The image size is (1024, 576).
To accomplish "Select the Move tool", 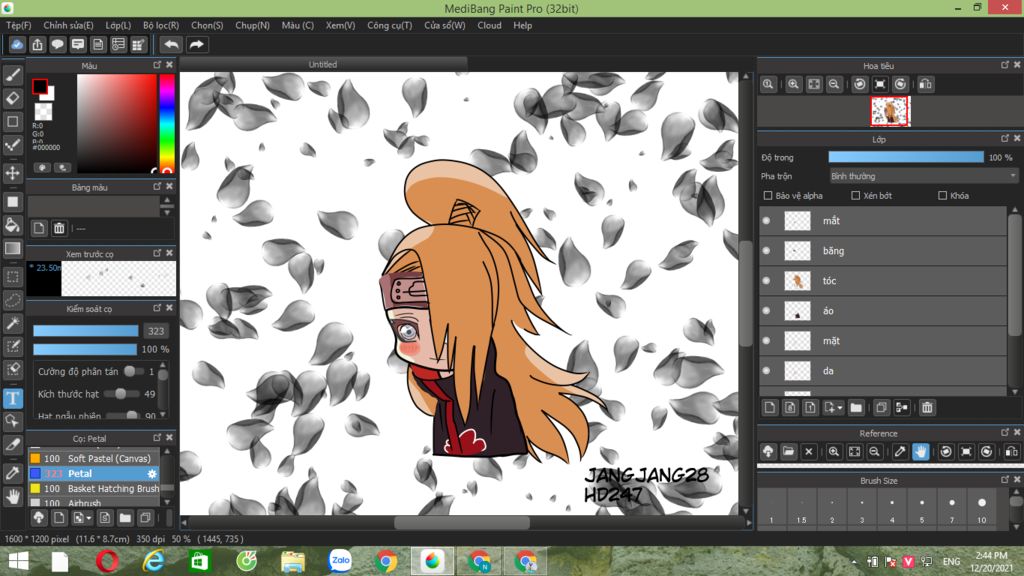I will click(x=12, y=173).
